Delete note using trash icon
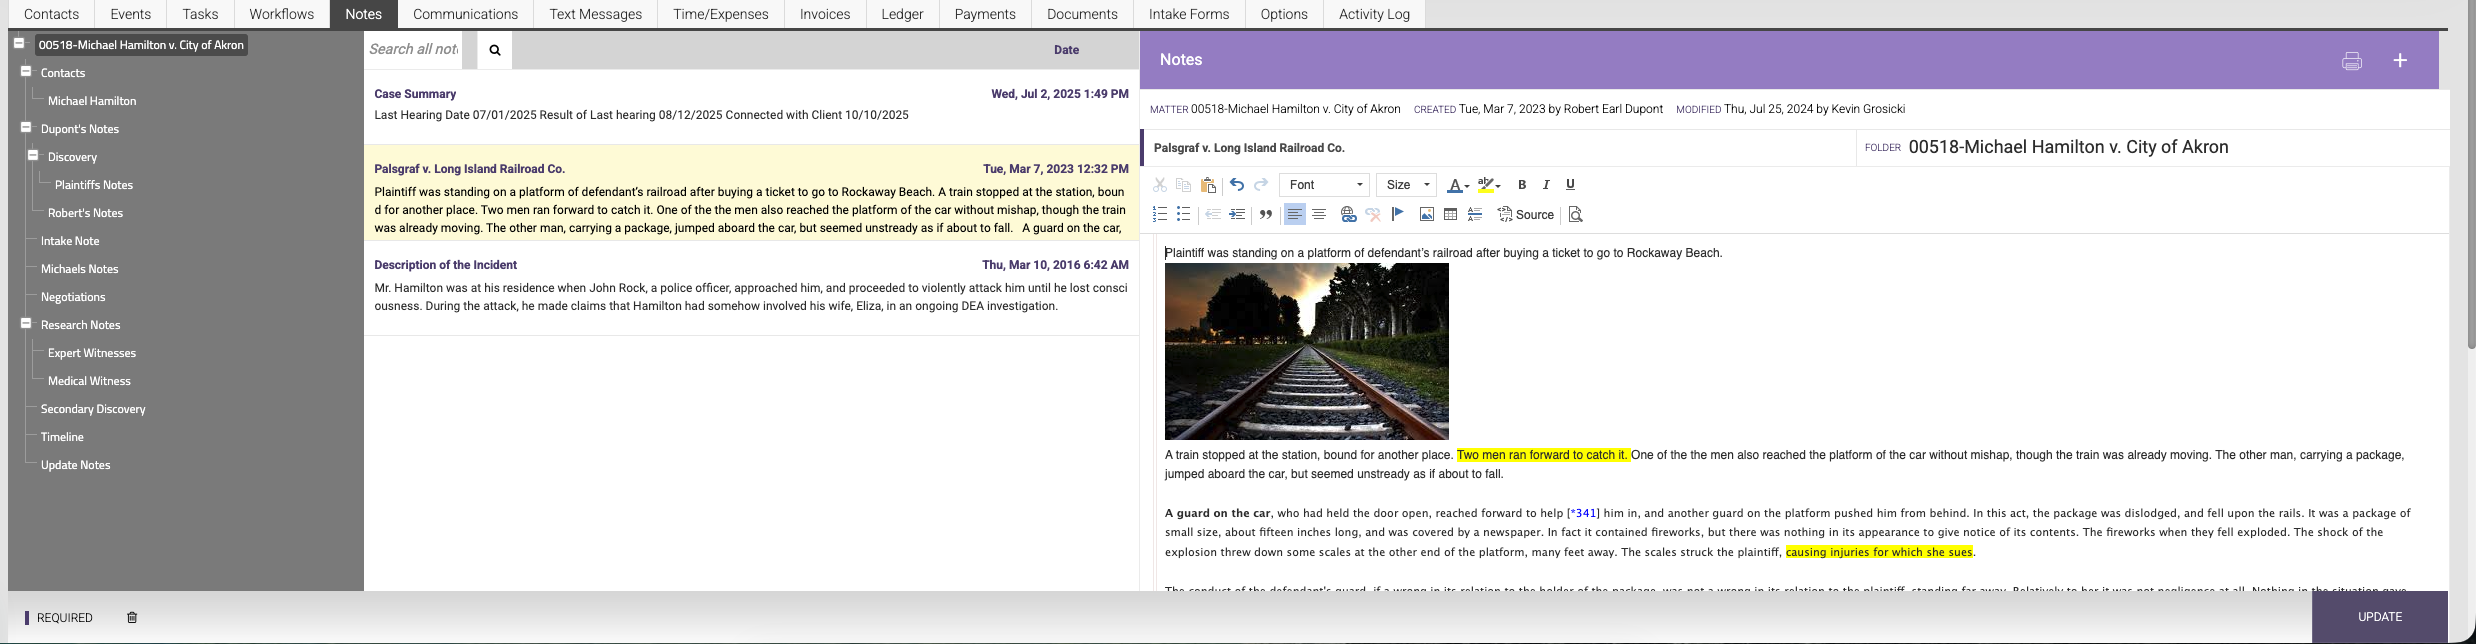The width and height of the screenshot is (2476, 644). click(132, 618)
